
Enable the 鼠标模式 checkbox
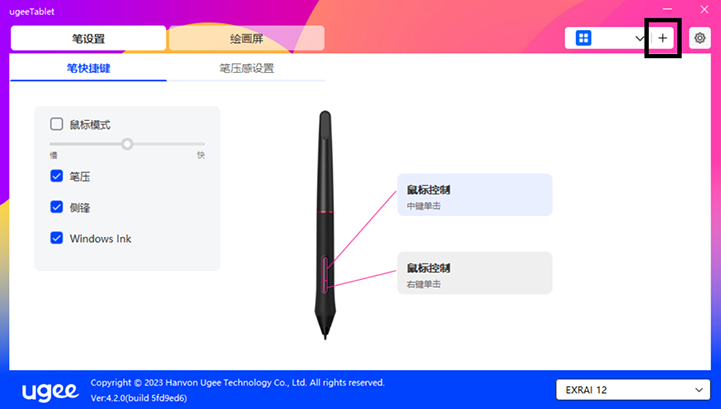[x=57, y=124]
